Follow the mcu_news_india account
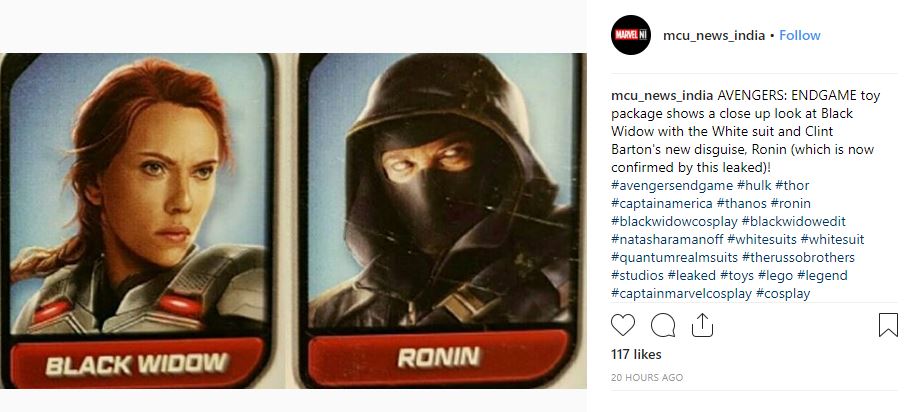The image size is (905, 412). (799, 35)
